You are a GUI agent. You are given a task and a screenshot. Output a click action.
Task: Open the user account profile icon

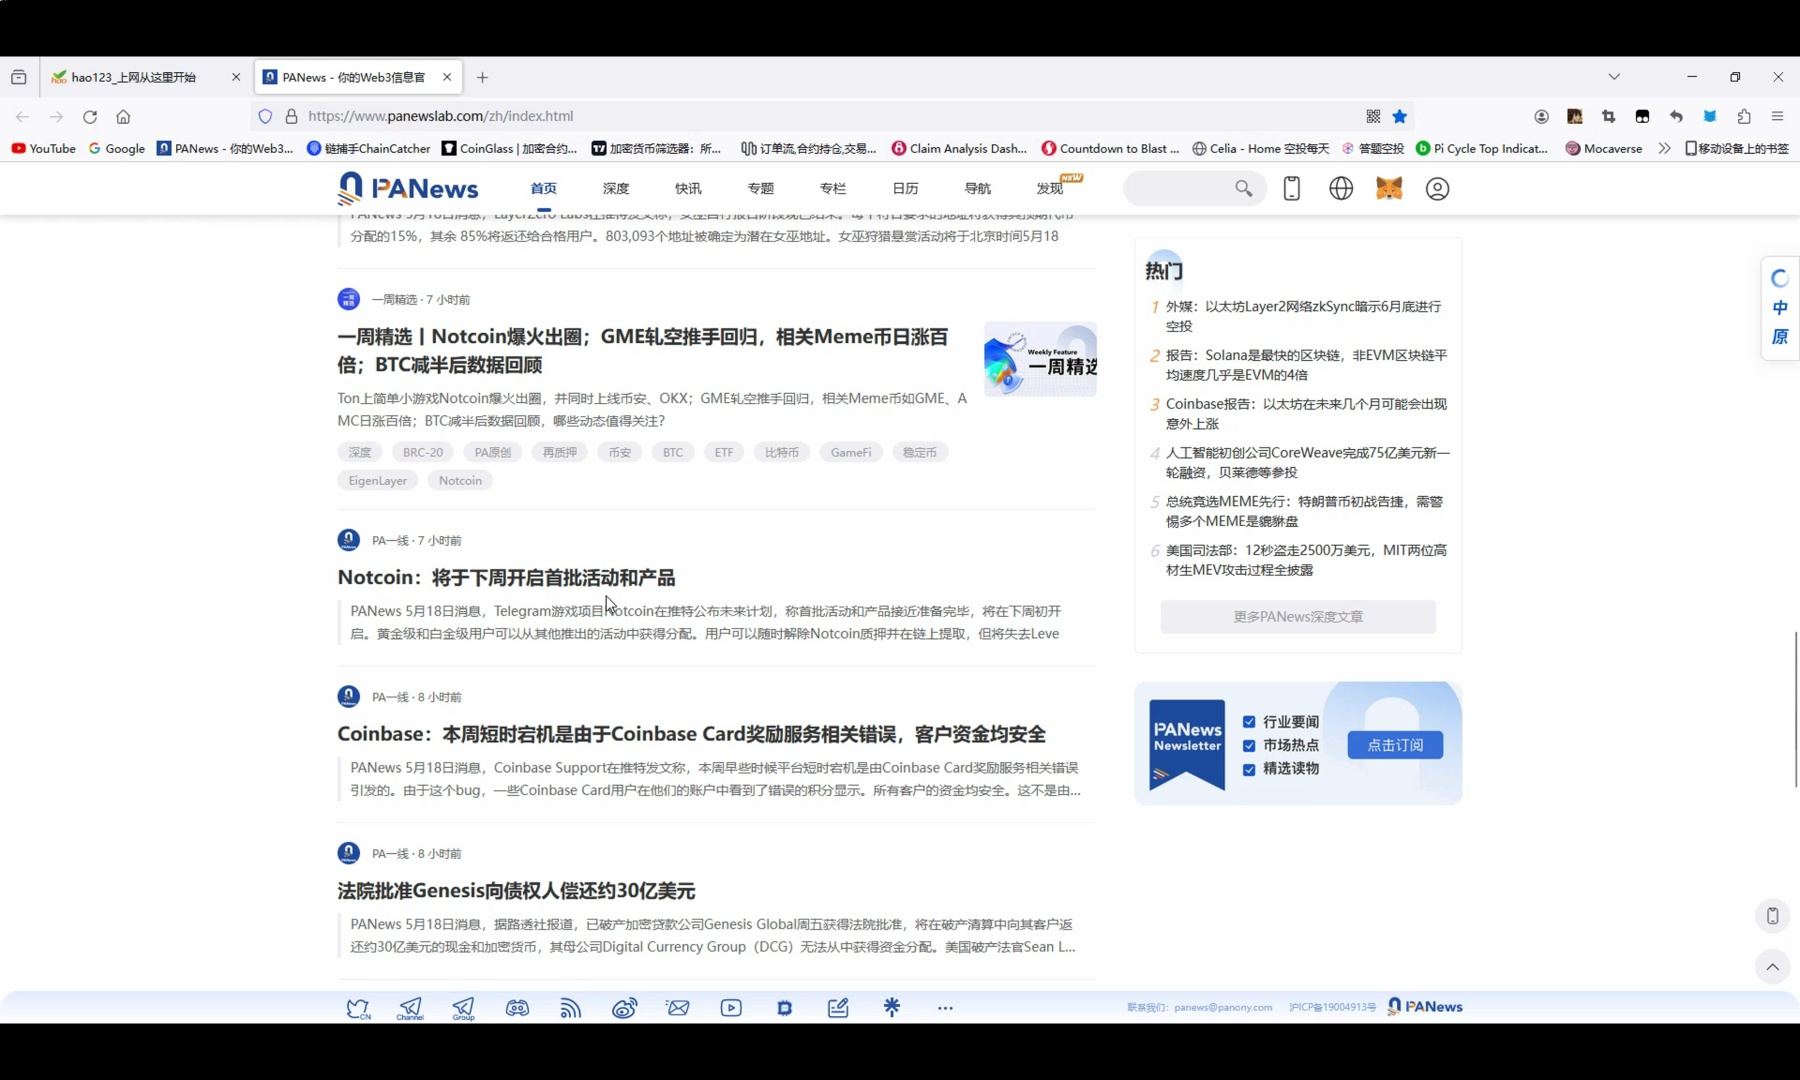pyautogui.click(x=1437, y=188)
